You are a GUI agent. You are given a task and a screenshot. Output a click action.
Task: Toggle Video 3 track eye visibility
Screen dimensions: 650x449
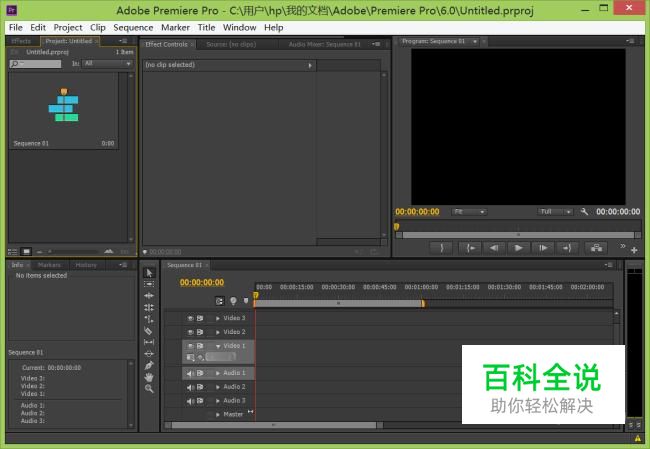pos(189,318)
